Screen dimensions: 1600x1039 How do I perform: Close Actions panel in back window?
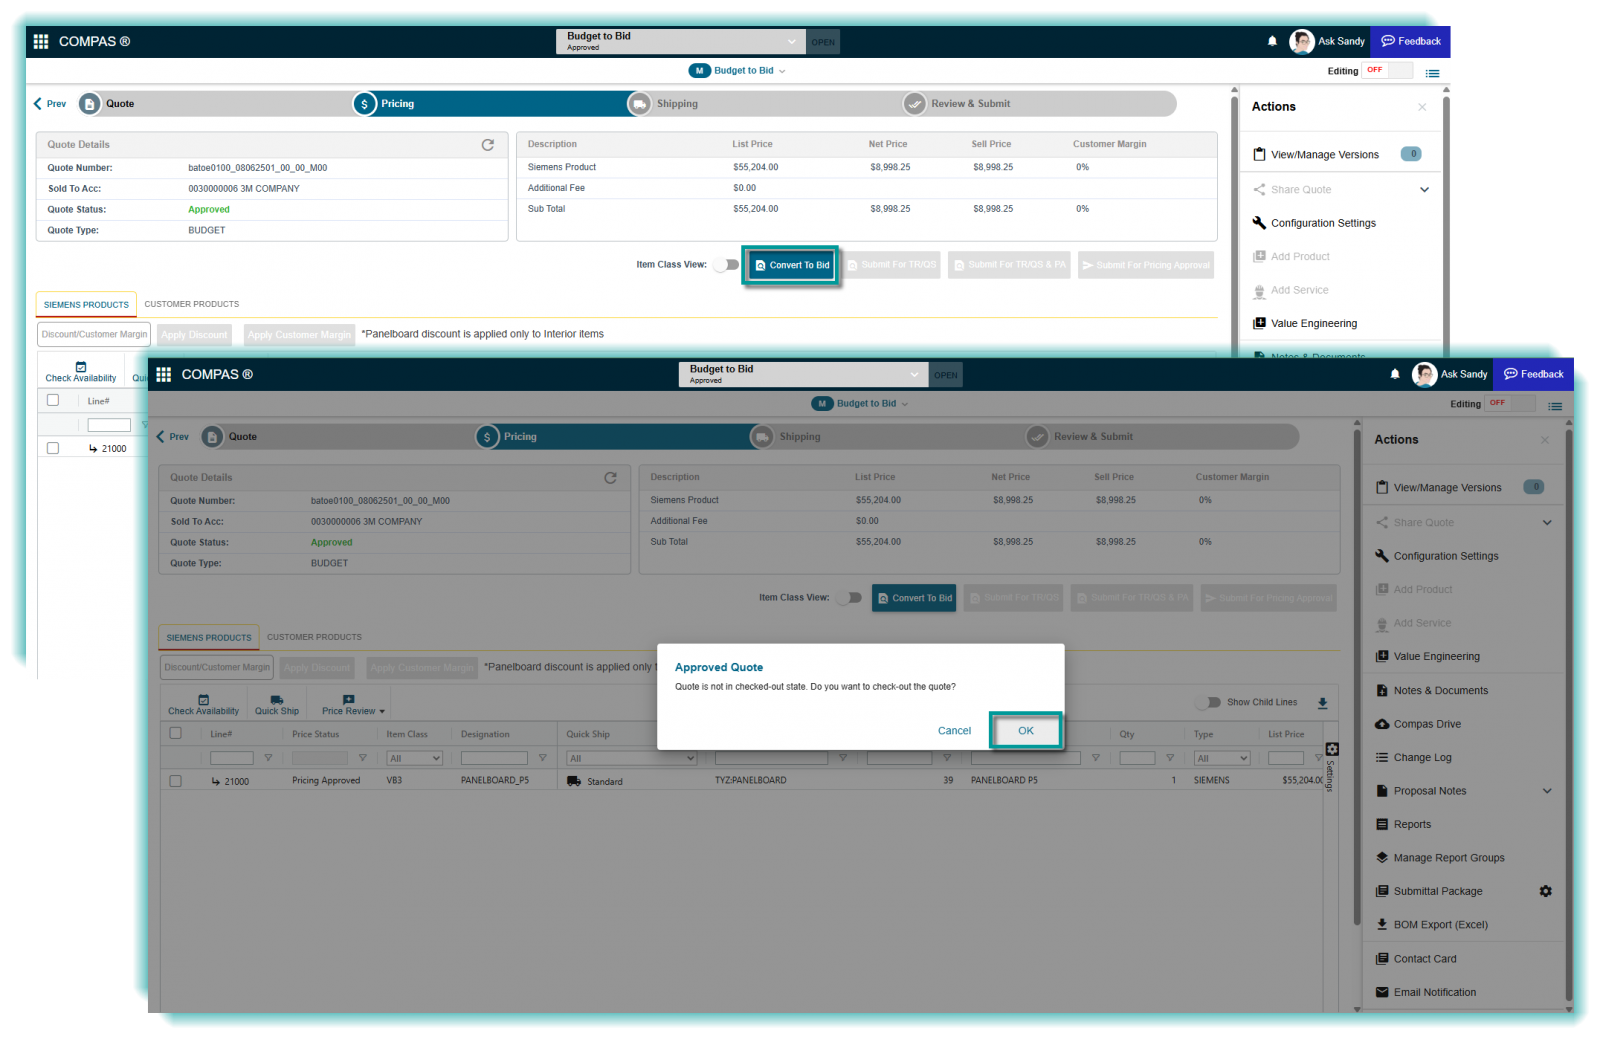point(1422,107)
